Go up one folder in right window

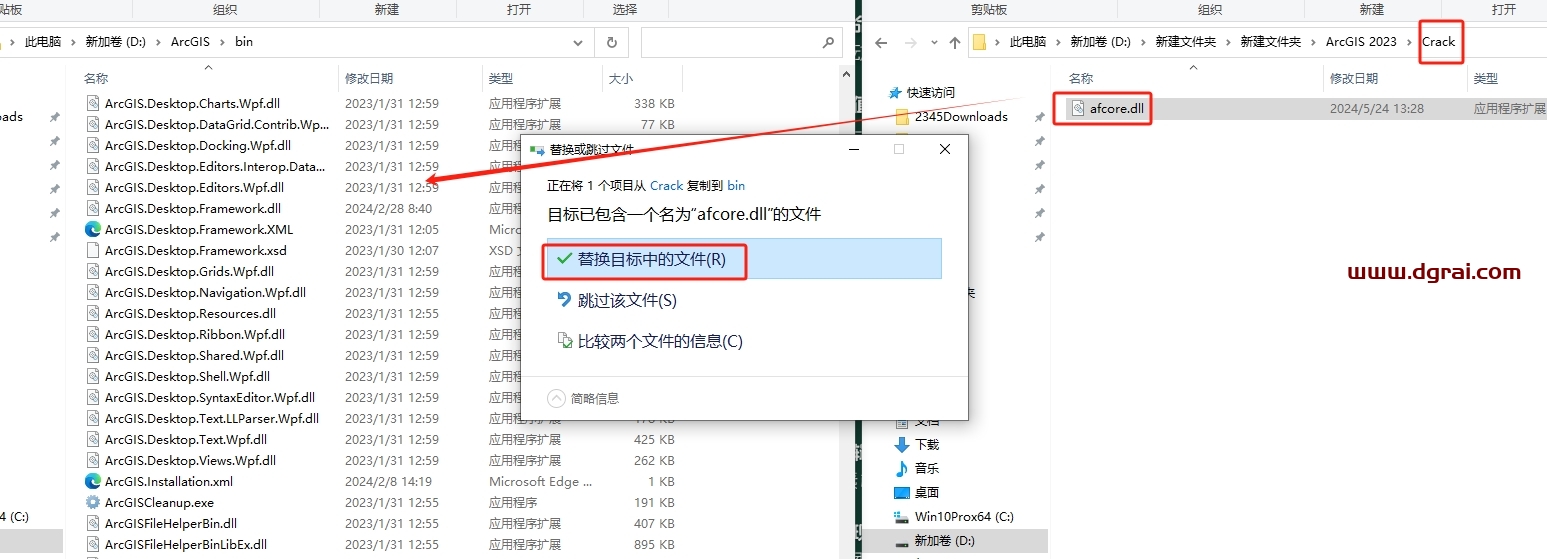[955, 42]
